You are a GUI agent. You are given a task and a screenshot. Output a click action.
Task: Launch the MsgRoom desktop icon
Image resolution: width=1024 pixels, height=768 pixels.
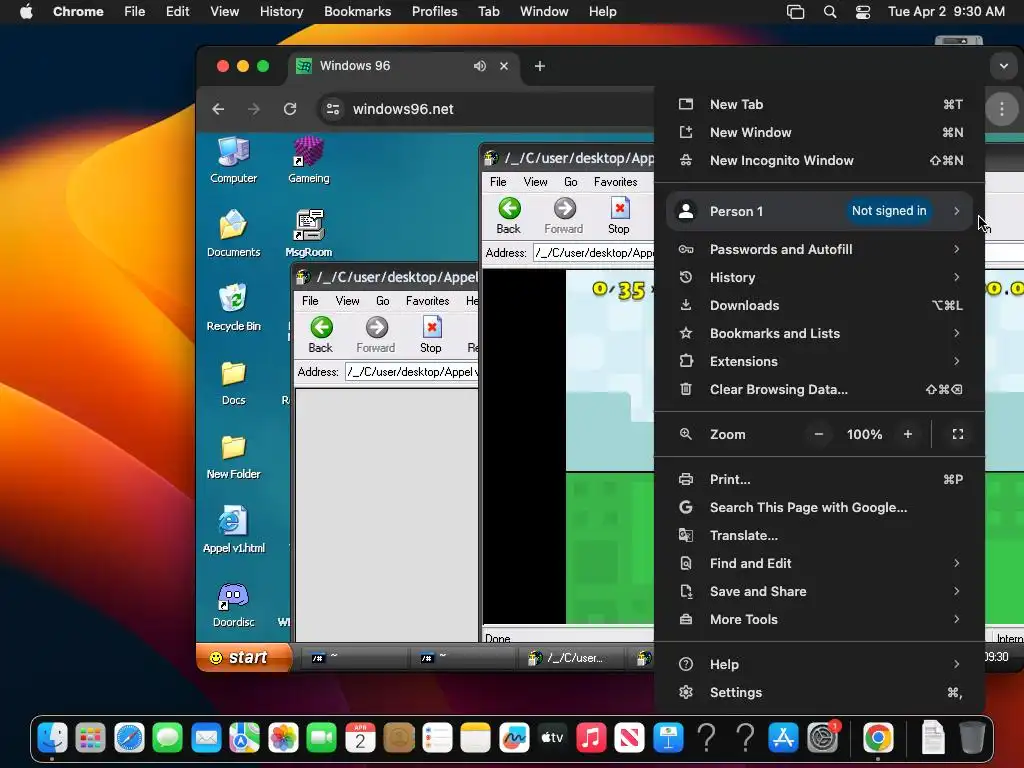point(308,234)
